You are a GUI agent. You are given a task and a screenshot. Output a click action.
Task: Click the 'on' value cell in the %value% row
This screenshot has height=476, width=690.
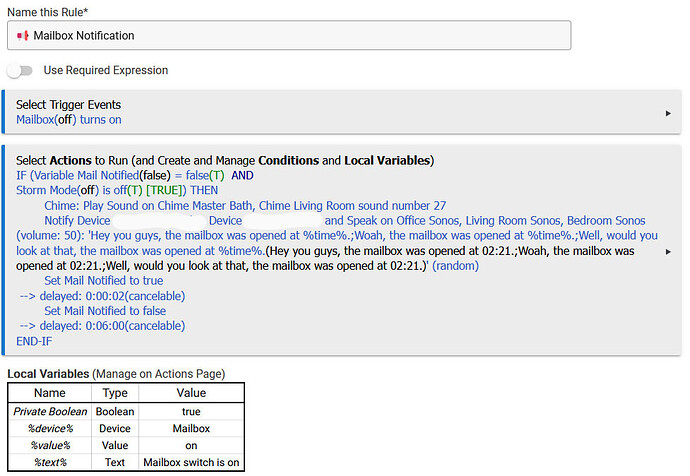point(191,446)
